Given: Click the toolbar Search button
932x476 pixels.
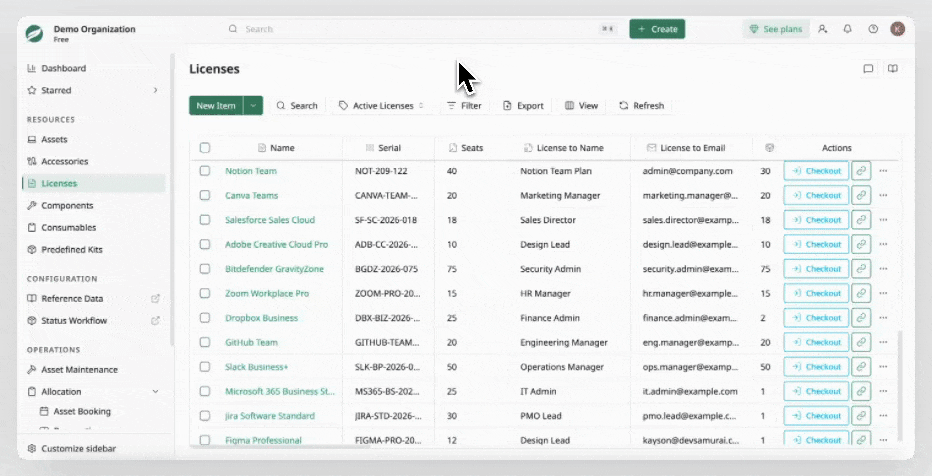Looking at the screenshot, I should pos(297,106).
